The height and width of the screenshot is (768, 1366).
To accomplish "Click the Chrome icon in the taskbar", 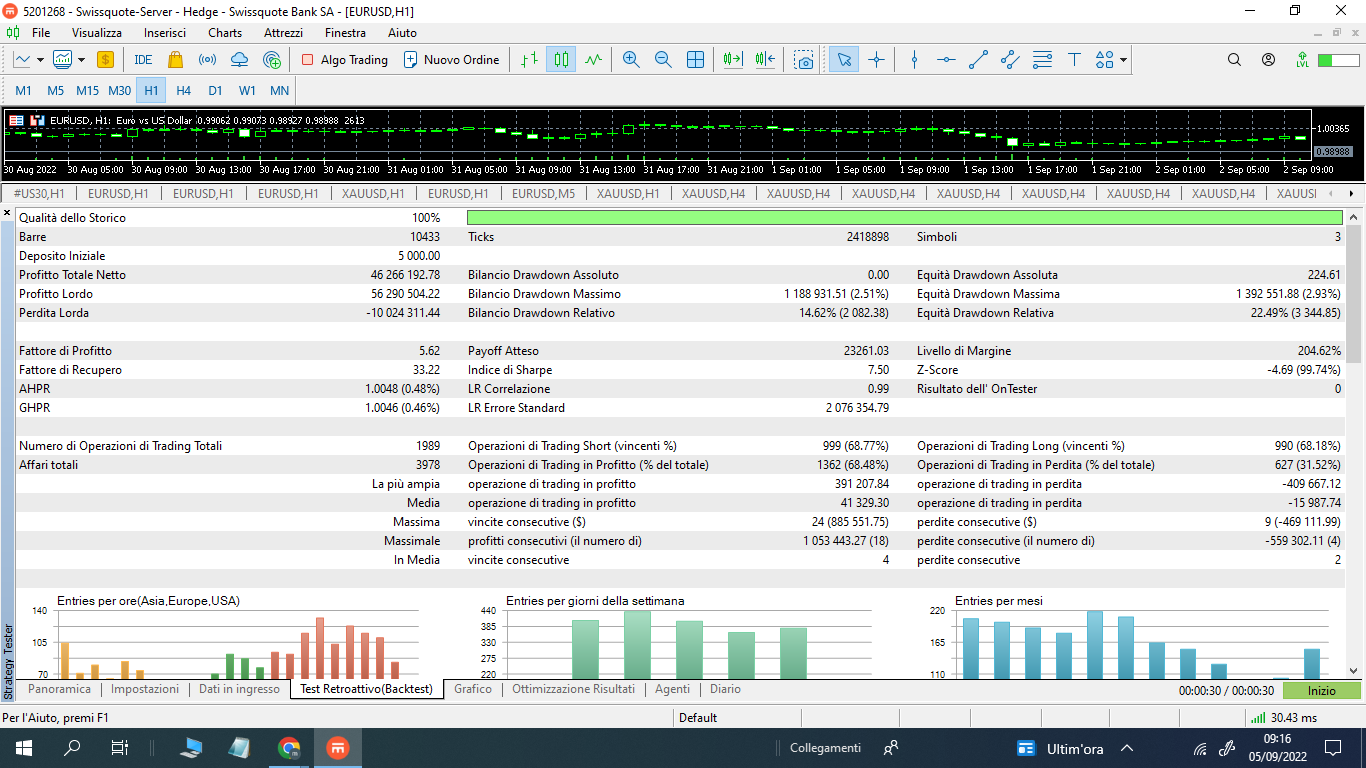I will 289,748.
